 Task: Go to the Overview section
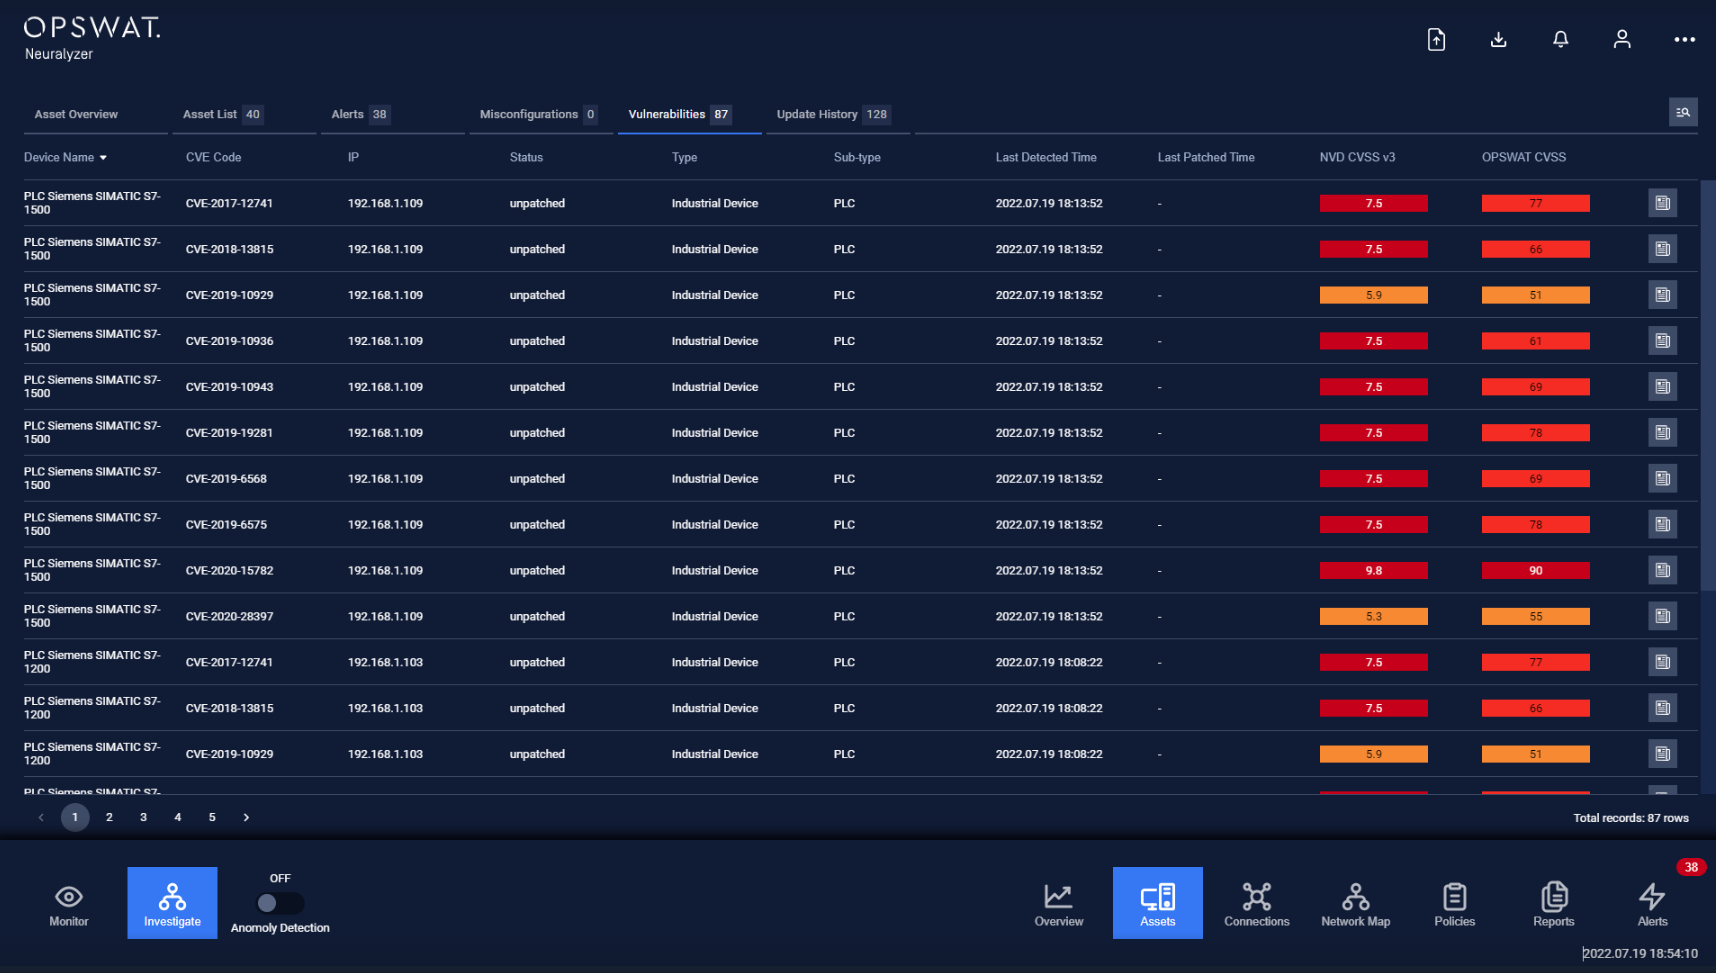click(x=1058, y=904)
